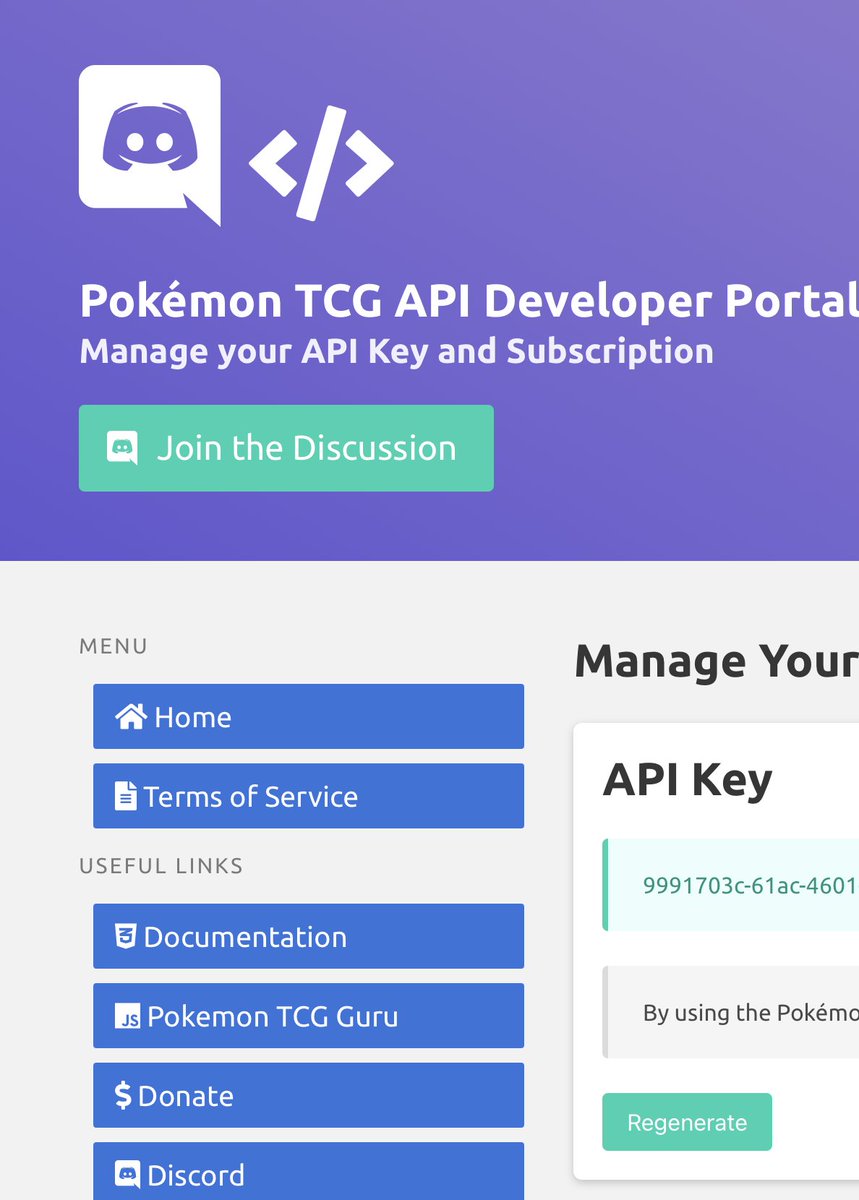The image size is (859, 1200).
Task: Open the Home menu item
Action: [308, 716]
